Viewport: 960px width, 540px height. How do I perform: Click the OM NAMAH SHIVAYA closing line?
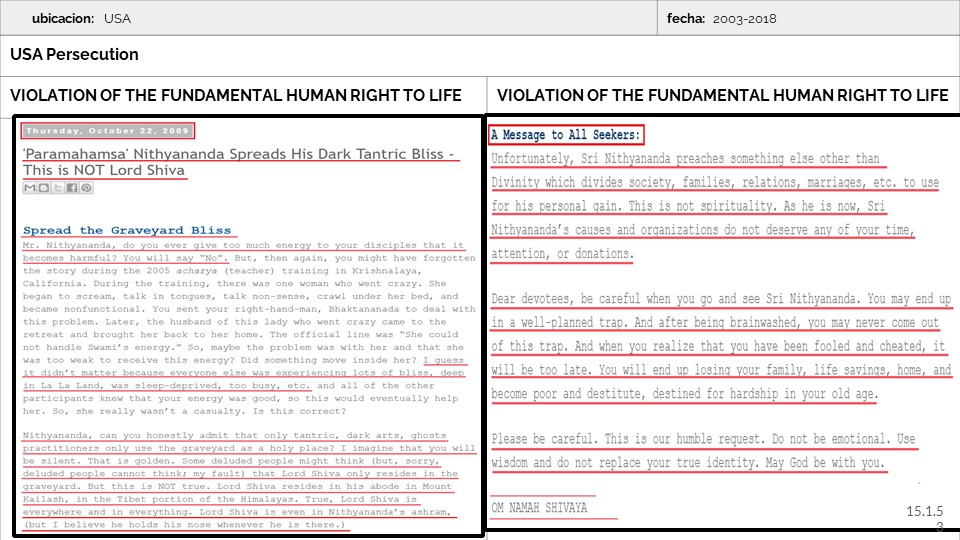pyautogui.click(x=539, y=508)
